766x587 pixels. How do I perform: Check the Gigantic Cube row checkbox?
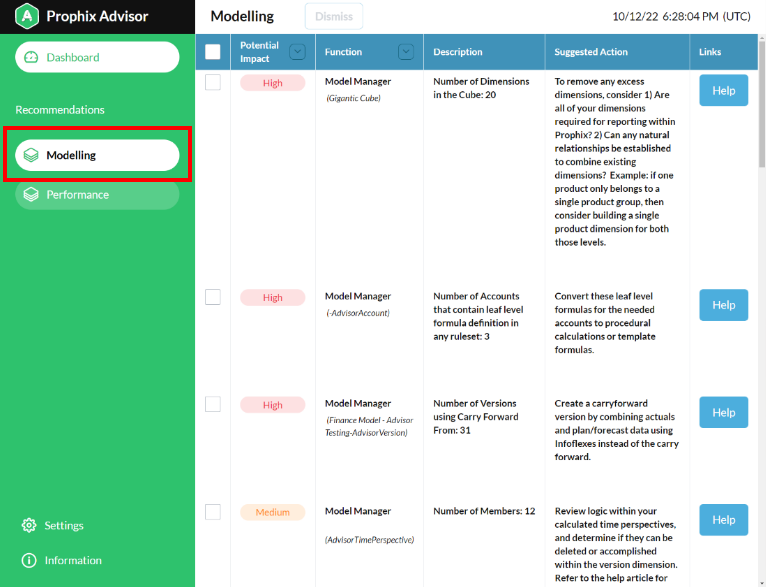213,82
